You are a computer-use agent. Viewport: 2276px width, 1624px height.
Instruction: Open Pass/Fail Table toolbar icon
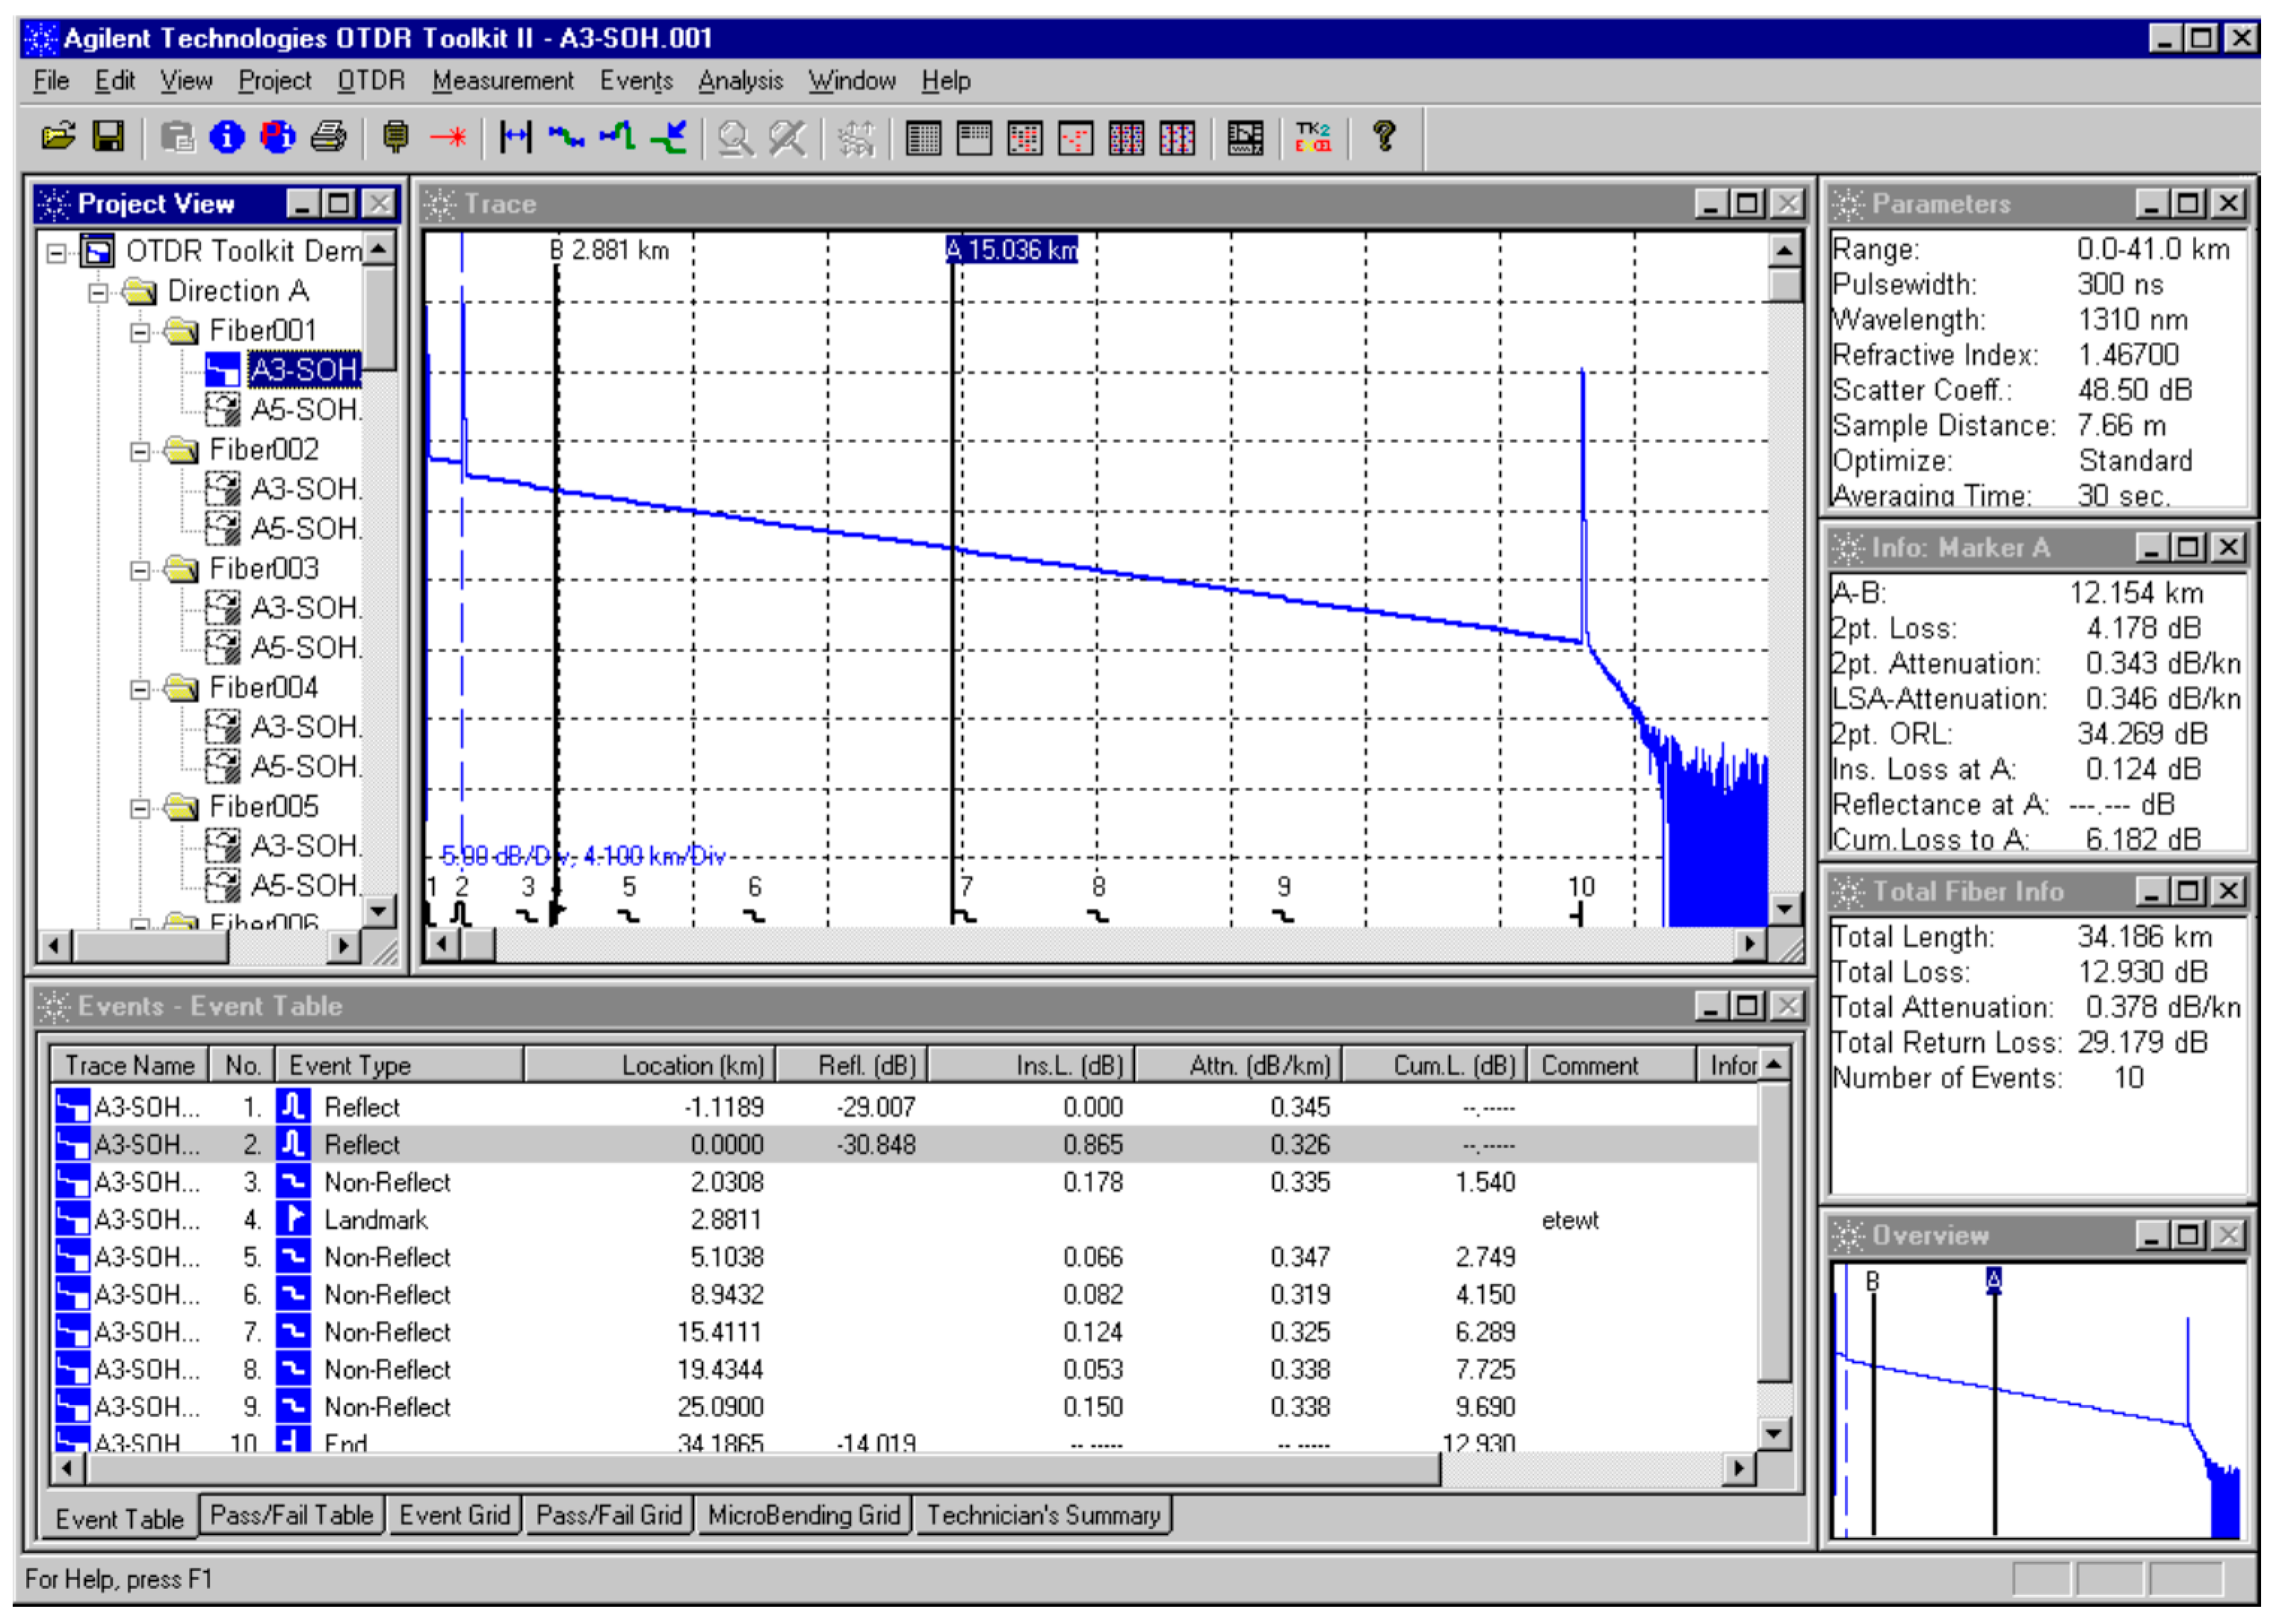pos(974,138)
